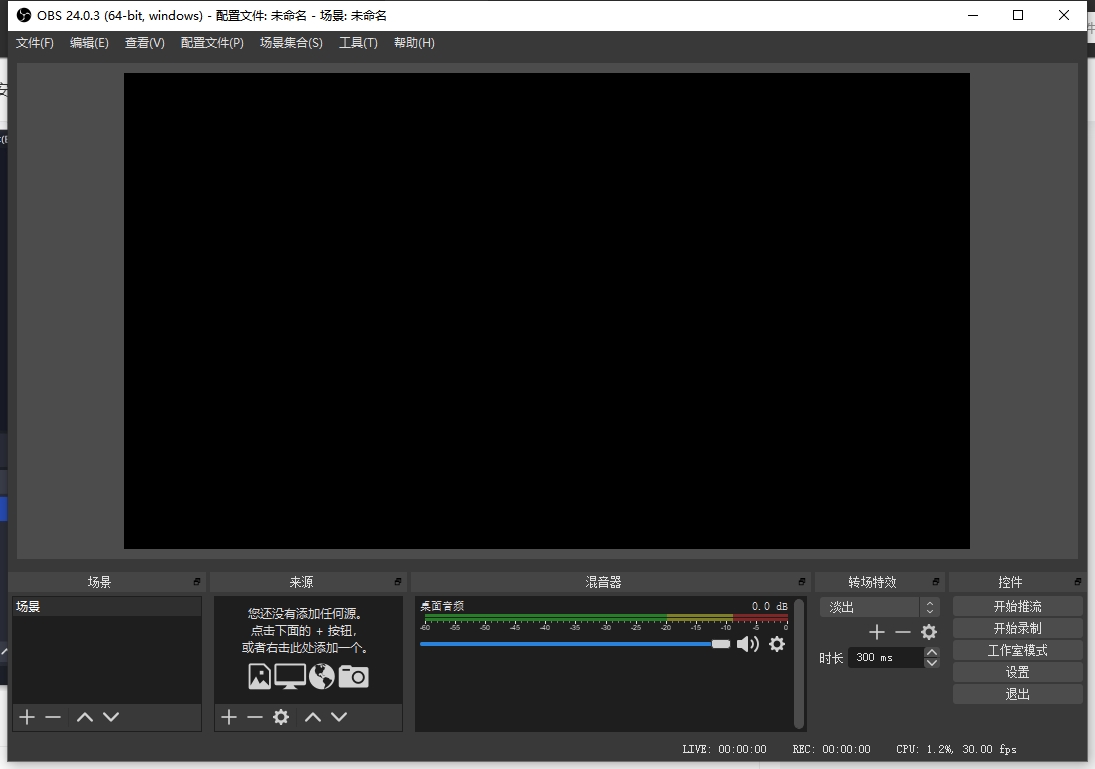Move the selected source up
1095x769 pixels.
[313, 717]
